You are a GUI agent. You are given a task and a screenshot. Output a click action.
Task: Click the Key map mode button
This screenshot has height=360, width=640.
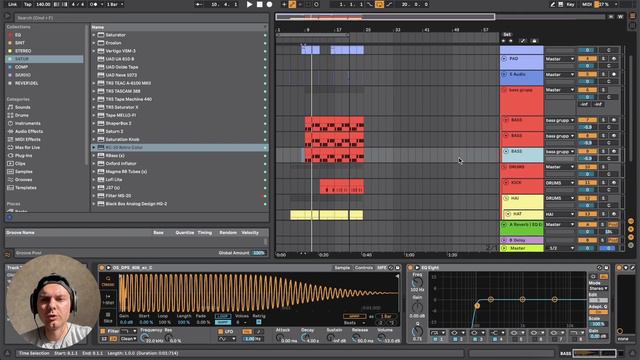[570, 4]
